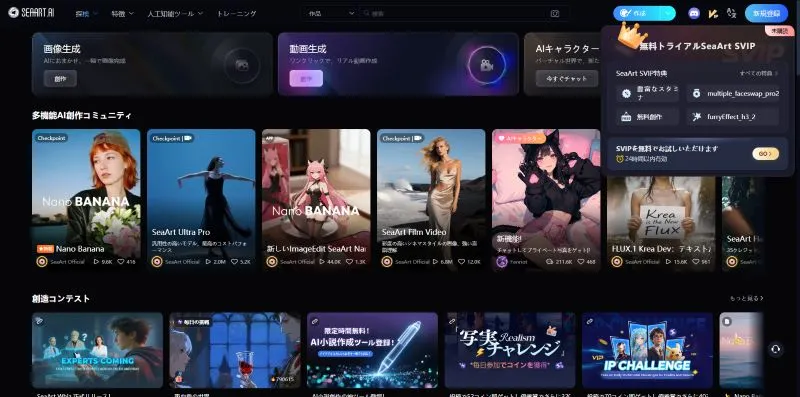Screen dimensions: 800x397
Task: Expand the 探検 menu chevron
Action: click(95, 14)
